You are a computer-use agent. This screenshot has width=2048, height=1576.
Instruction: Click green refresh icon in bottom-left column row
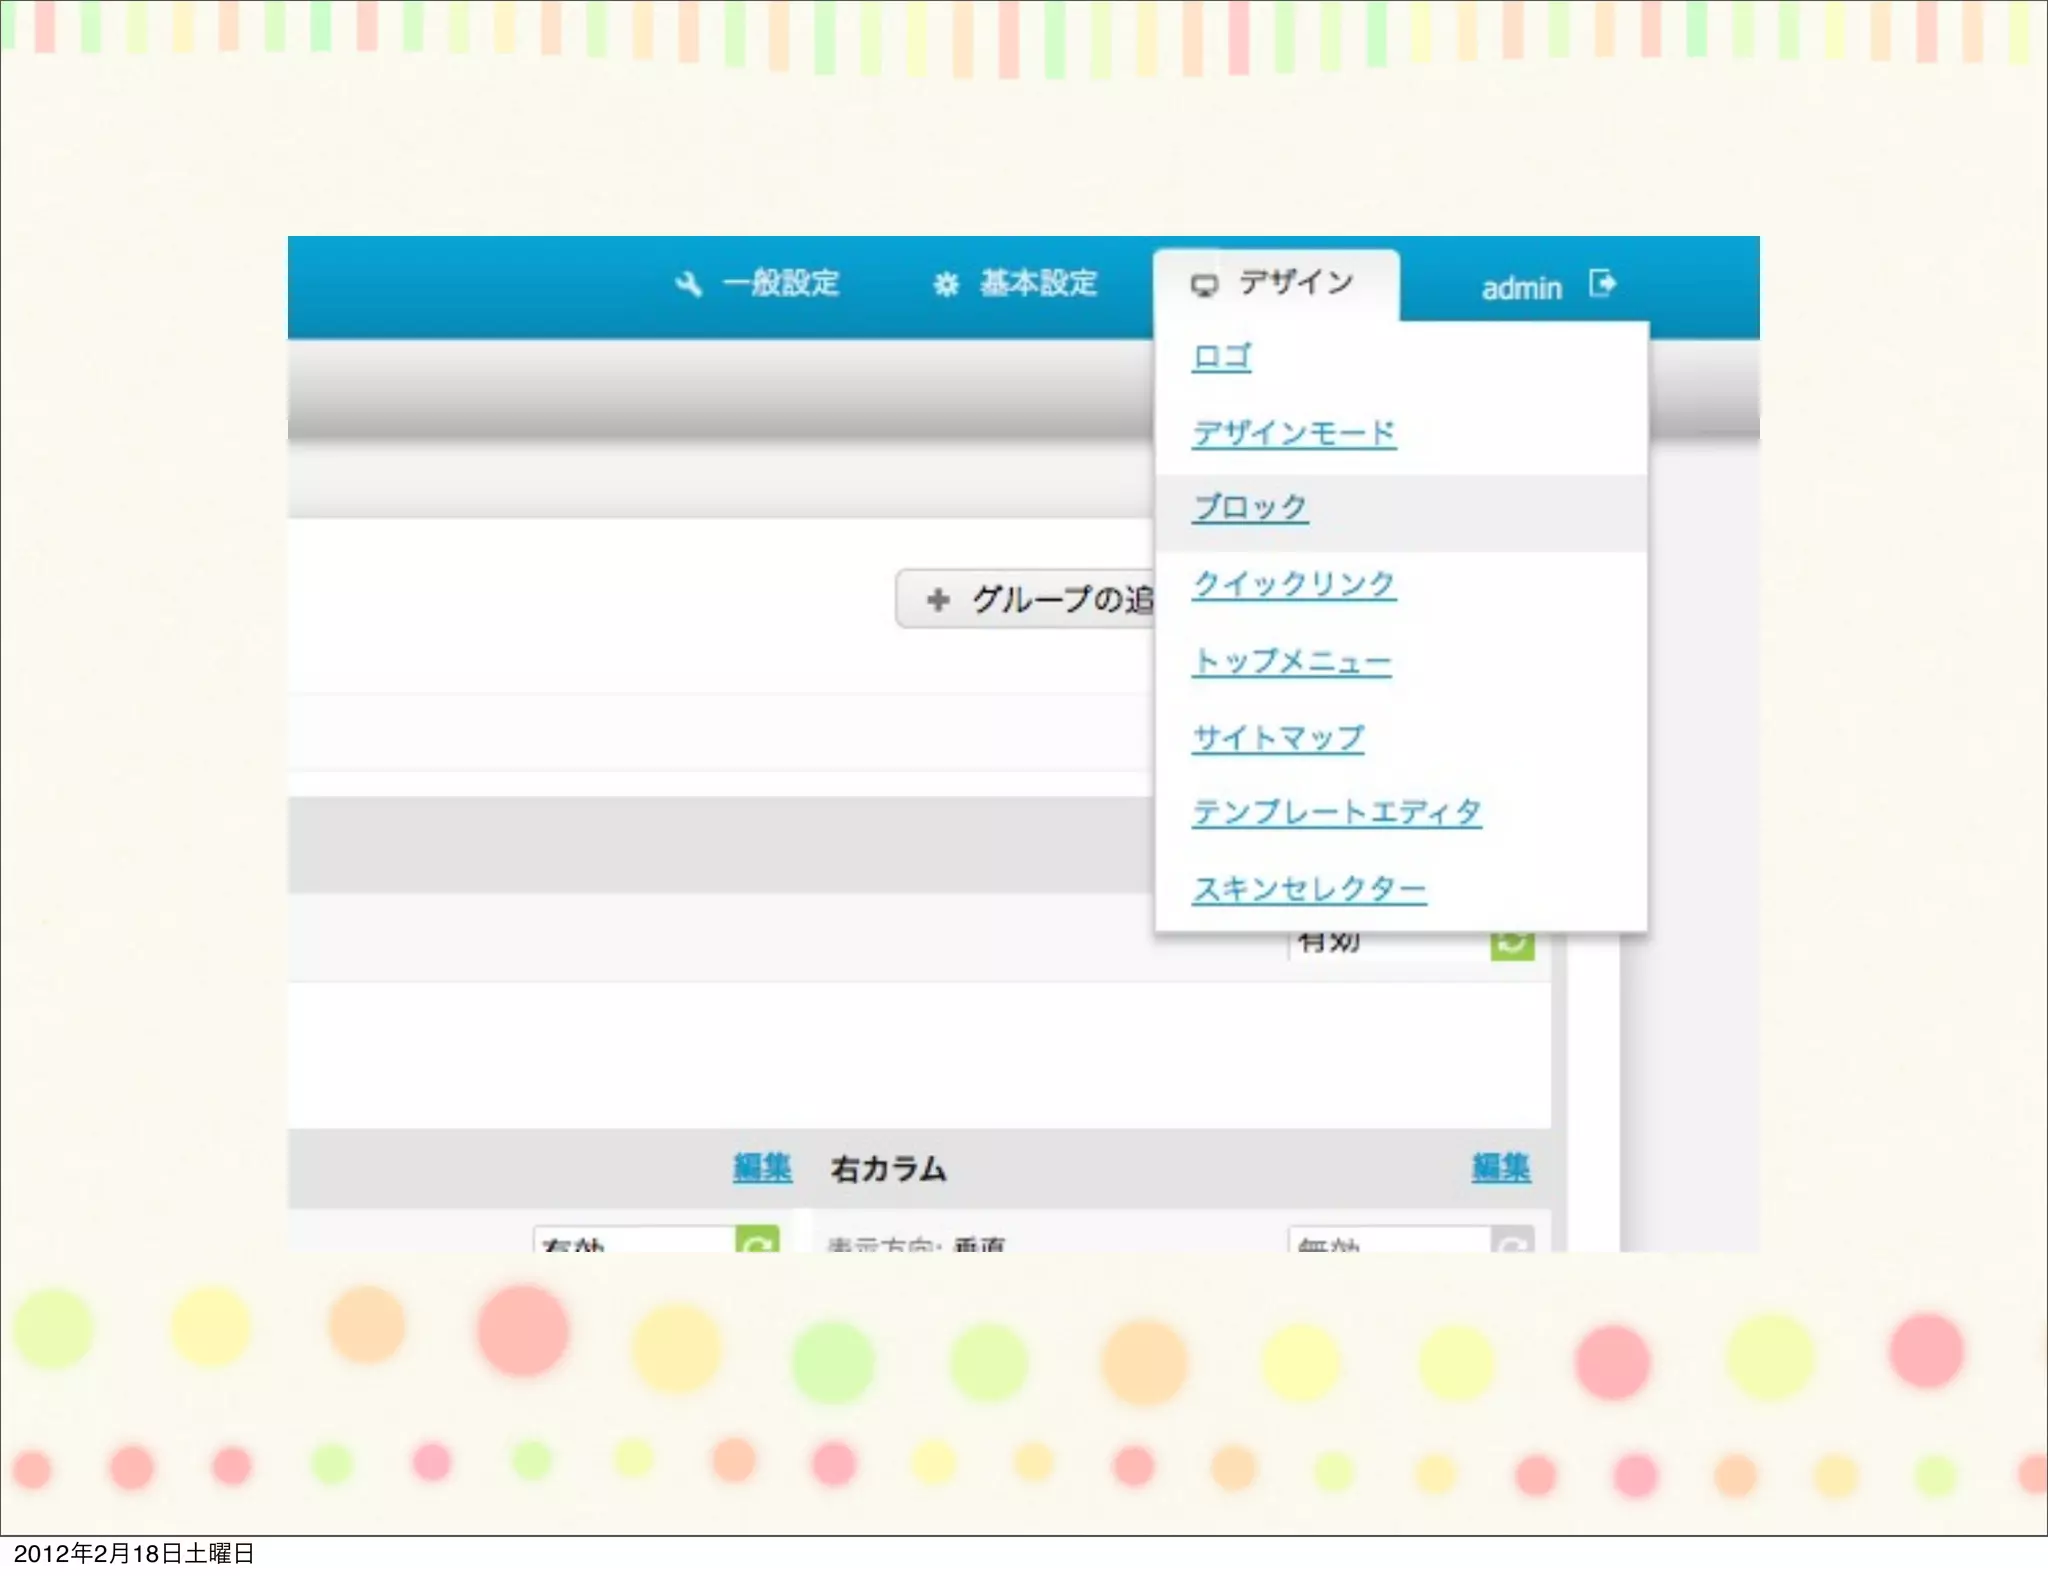tap(757, 1240)
